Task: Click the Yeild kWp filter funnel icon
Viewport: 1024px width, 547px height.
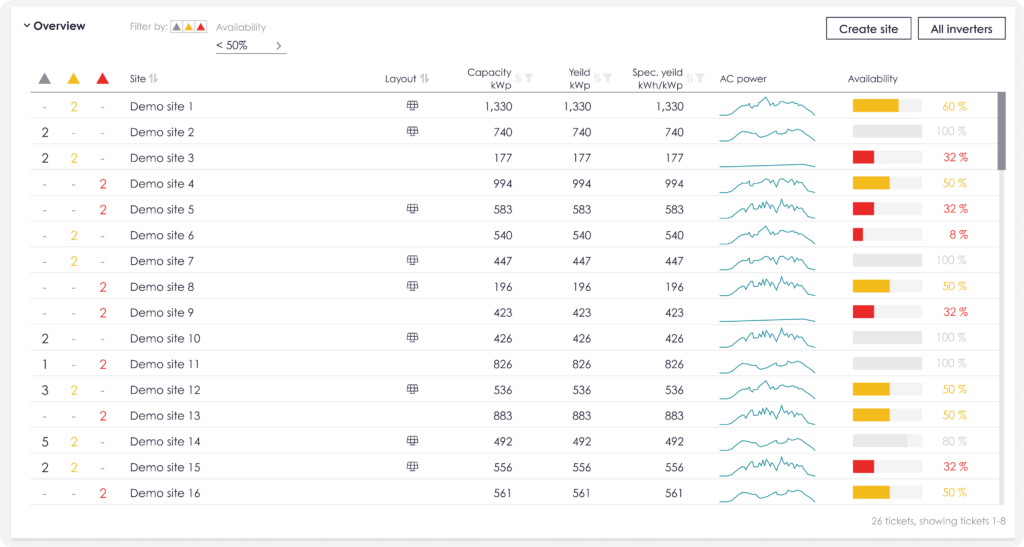Action: pyautogui.click(x=607, y=78)
